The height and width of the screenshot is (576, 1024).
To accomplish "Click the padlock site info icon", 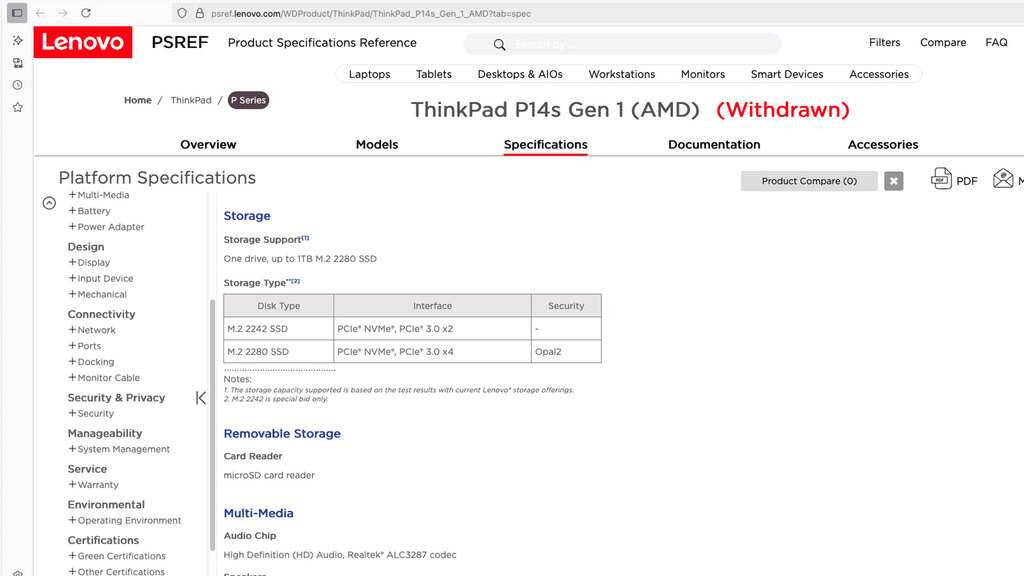I will tap(200, 13).
